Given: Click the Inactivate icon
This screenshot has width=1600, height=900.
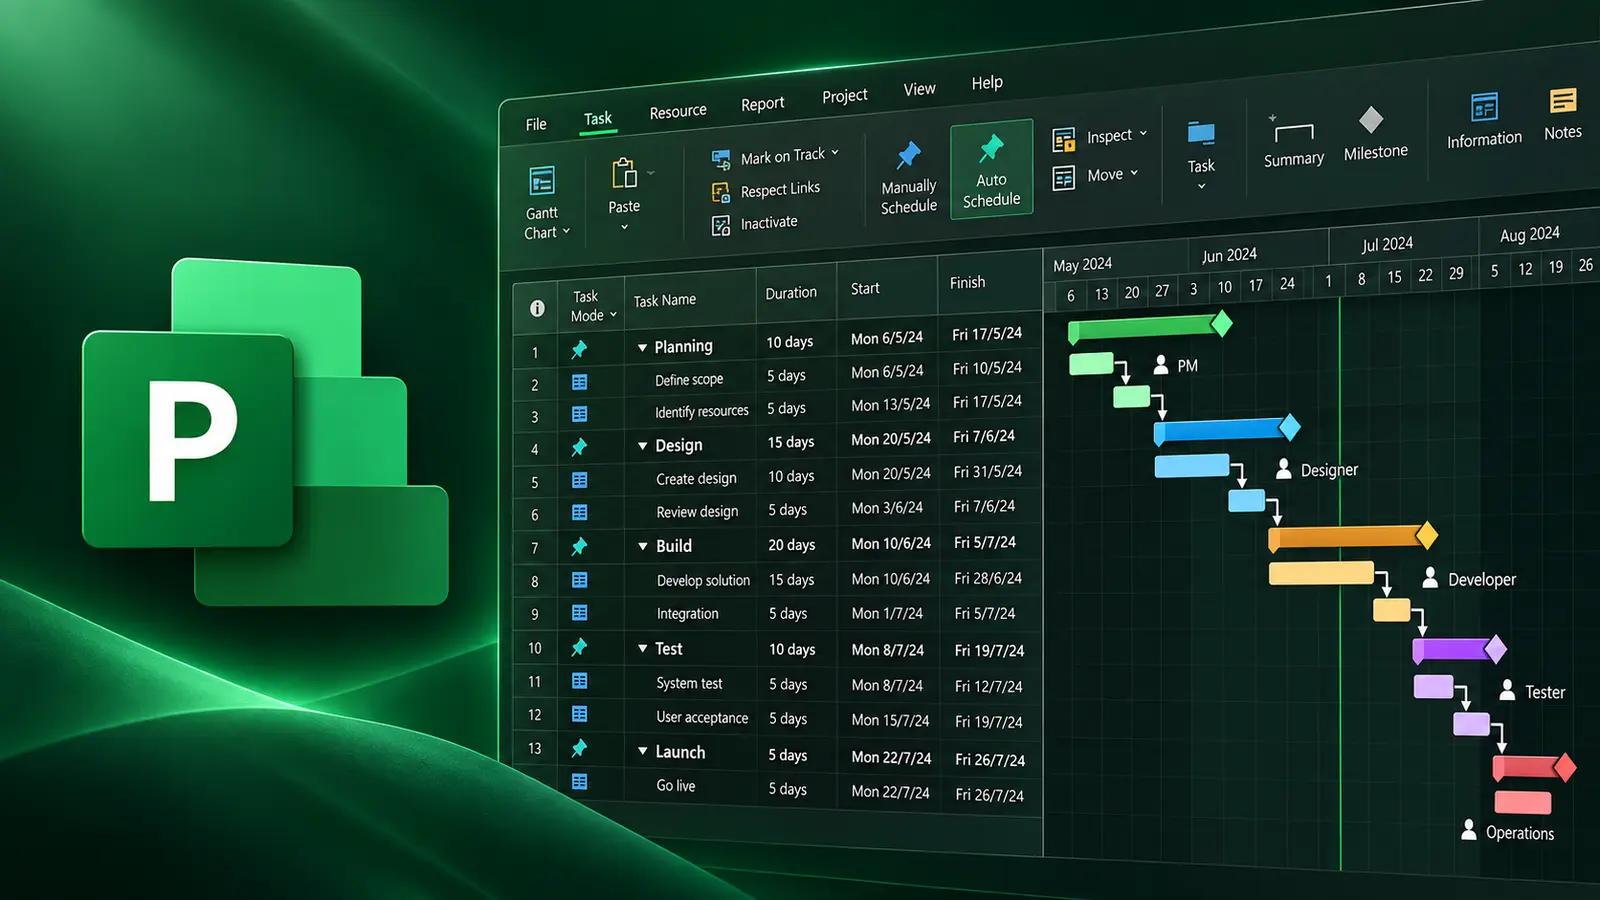Looking at the screenshot, I should [721, 226].
